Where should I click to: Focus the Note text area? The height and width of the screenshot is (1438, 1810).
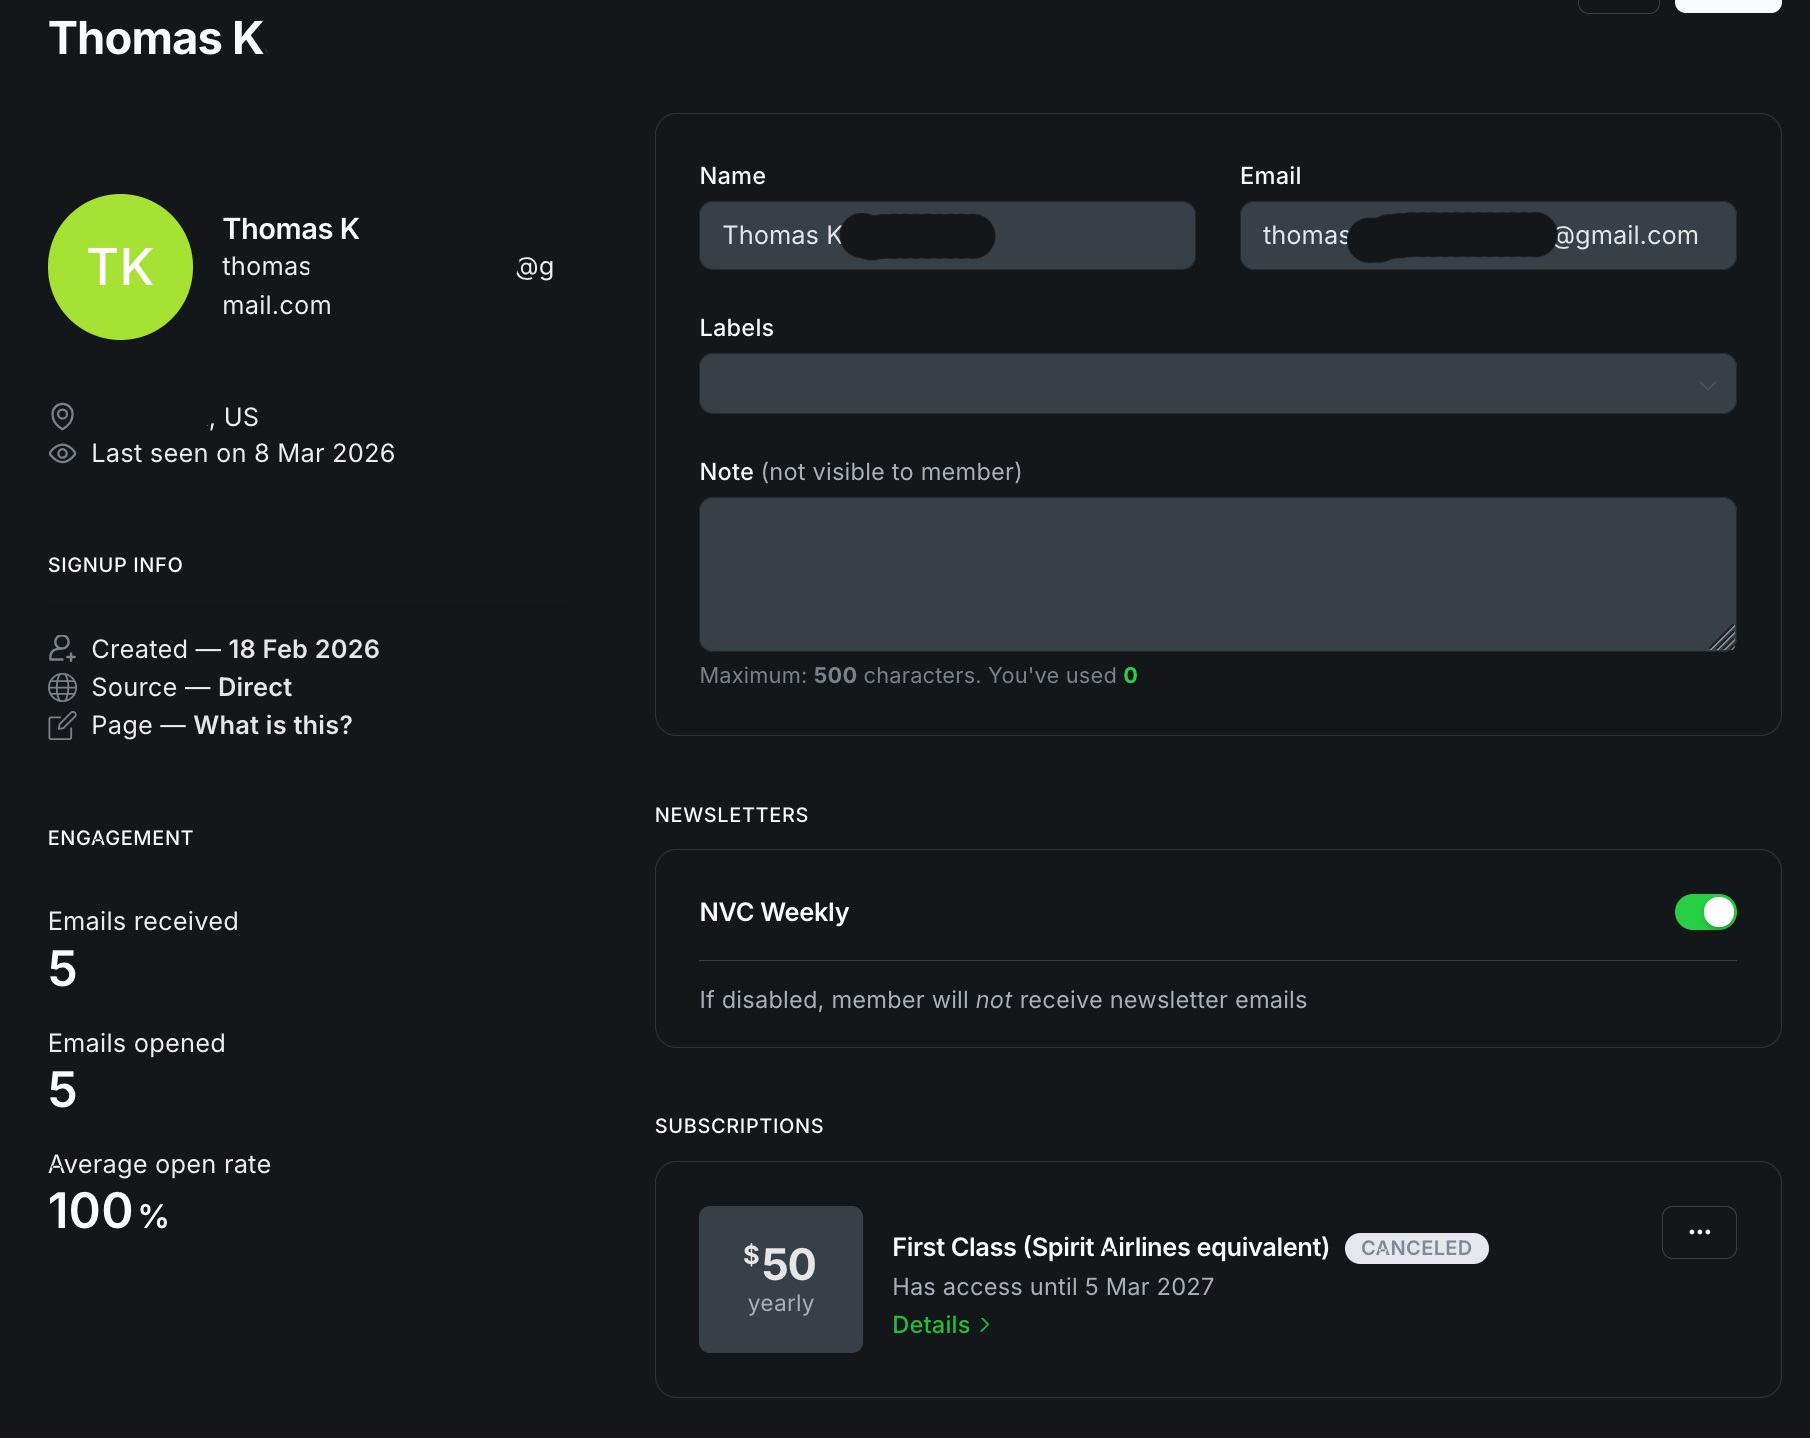point(1217,575)
